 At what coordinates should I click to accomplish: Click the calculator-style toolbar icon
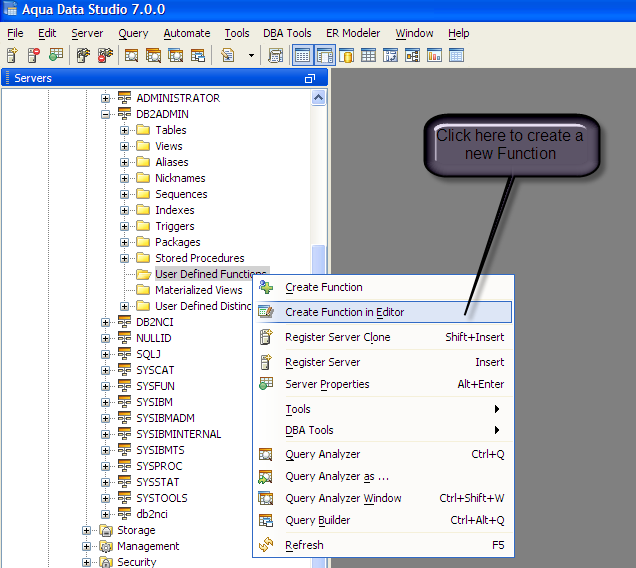[x=275, y=56]
